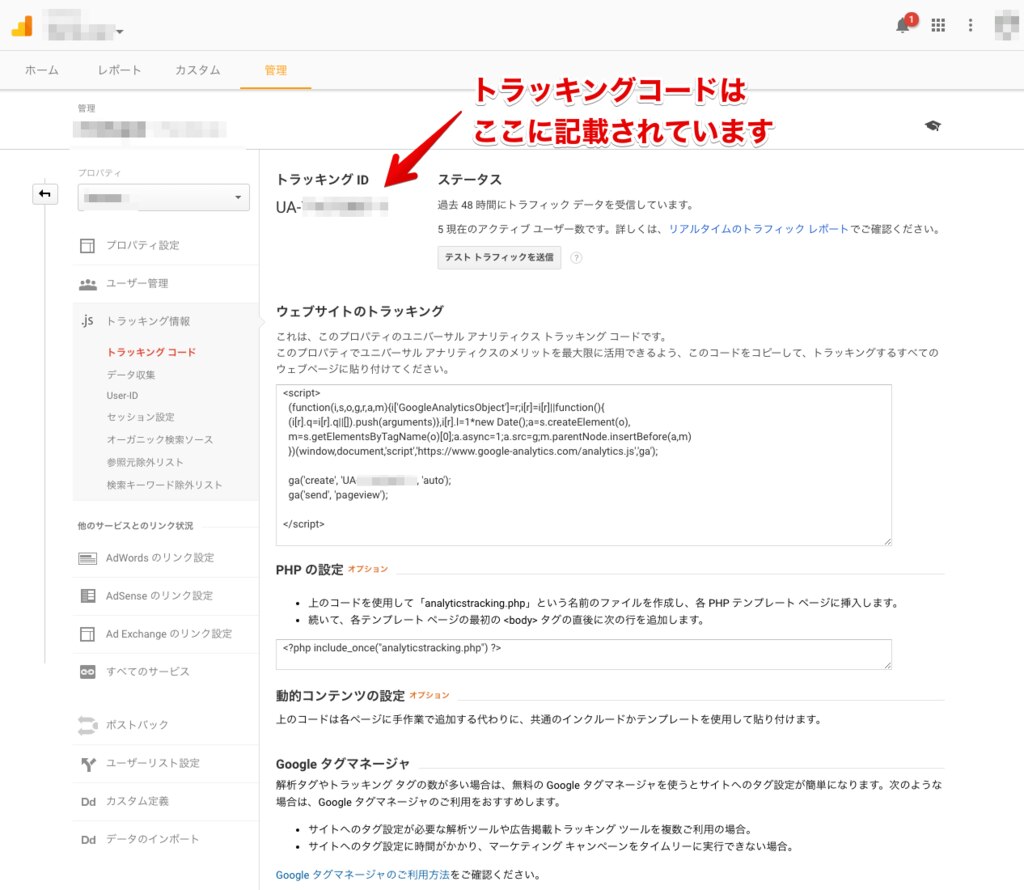Click the tracking code textarea resize handle
The height and width of the screenshot is (890, 1024).
click(x=887, y=541)
